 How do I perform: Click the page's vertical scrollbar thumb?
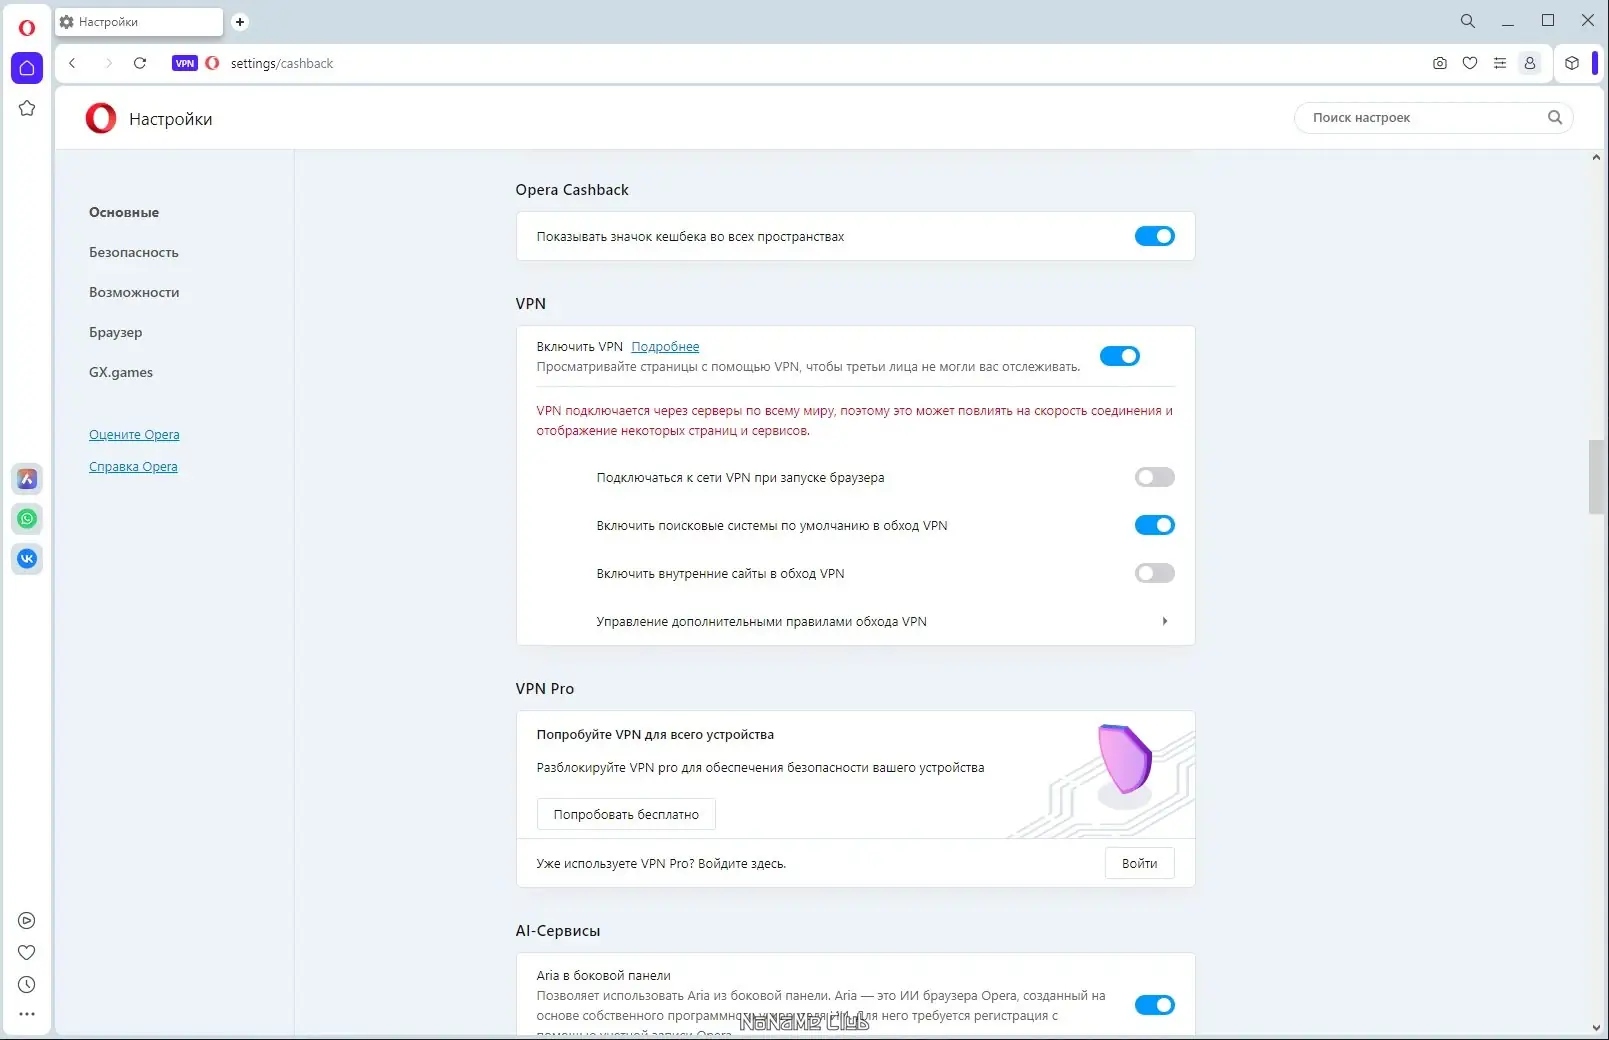pyautogui.click(x=1596, y=477)
